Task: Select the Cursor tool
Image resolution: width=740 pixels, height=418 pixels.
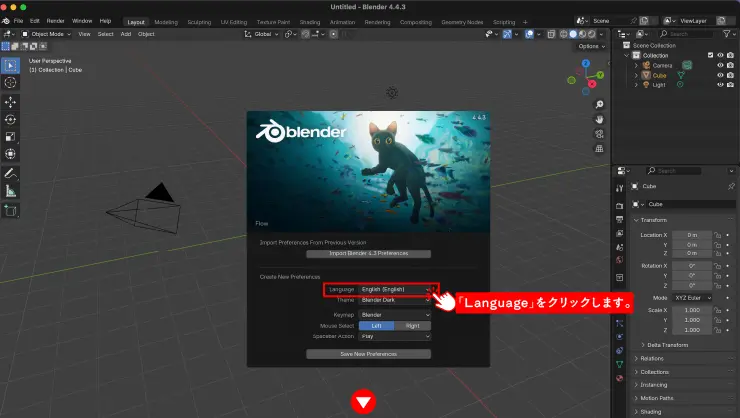Action: point(10,83)
